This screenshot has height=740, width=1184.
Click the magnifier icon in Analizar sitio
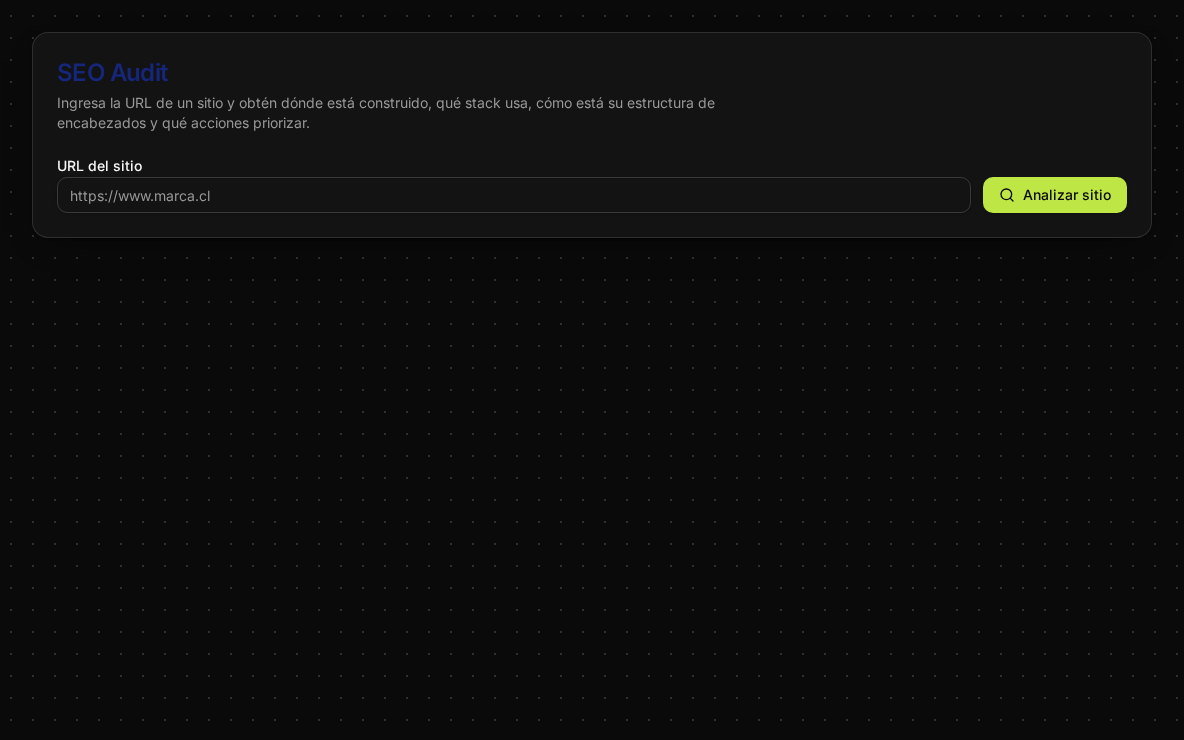[1007, 195]
